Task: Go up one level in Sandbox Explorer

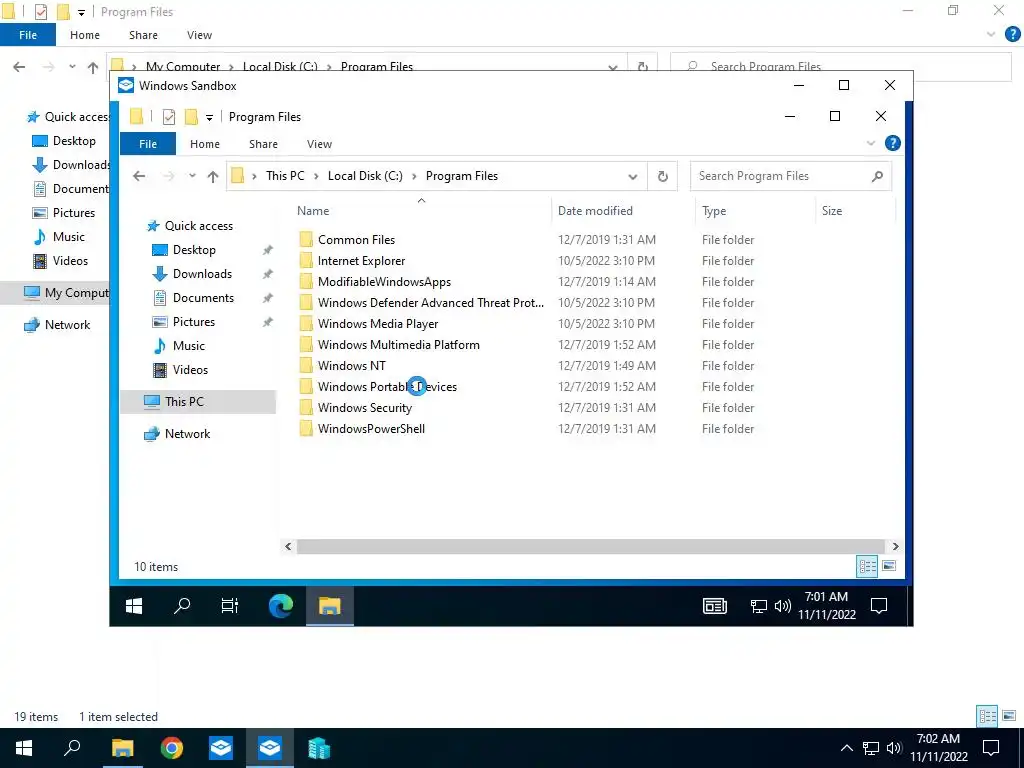Action: pyautogui.click(x=212, y=176)
